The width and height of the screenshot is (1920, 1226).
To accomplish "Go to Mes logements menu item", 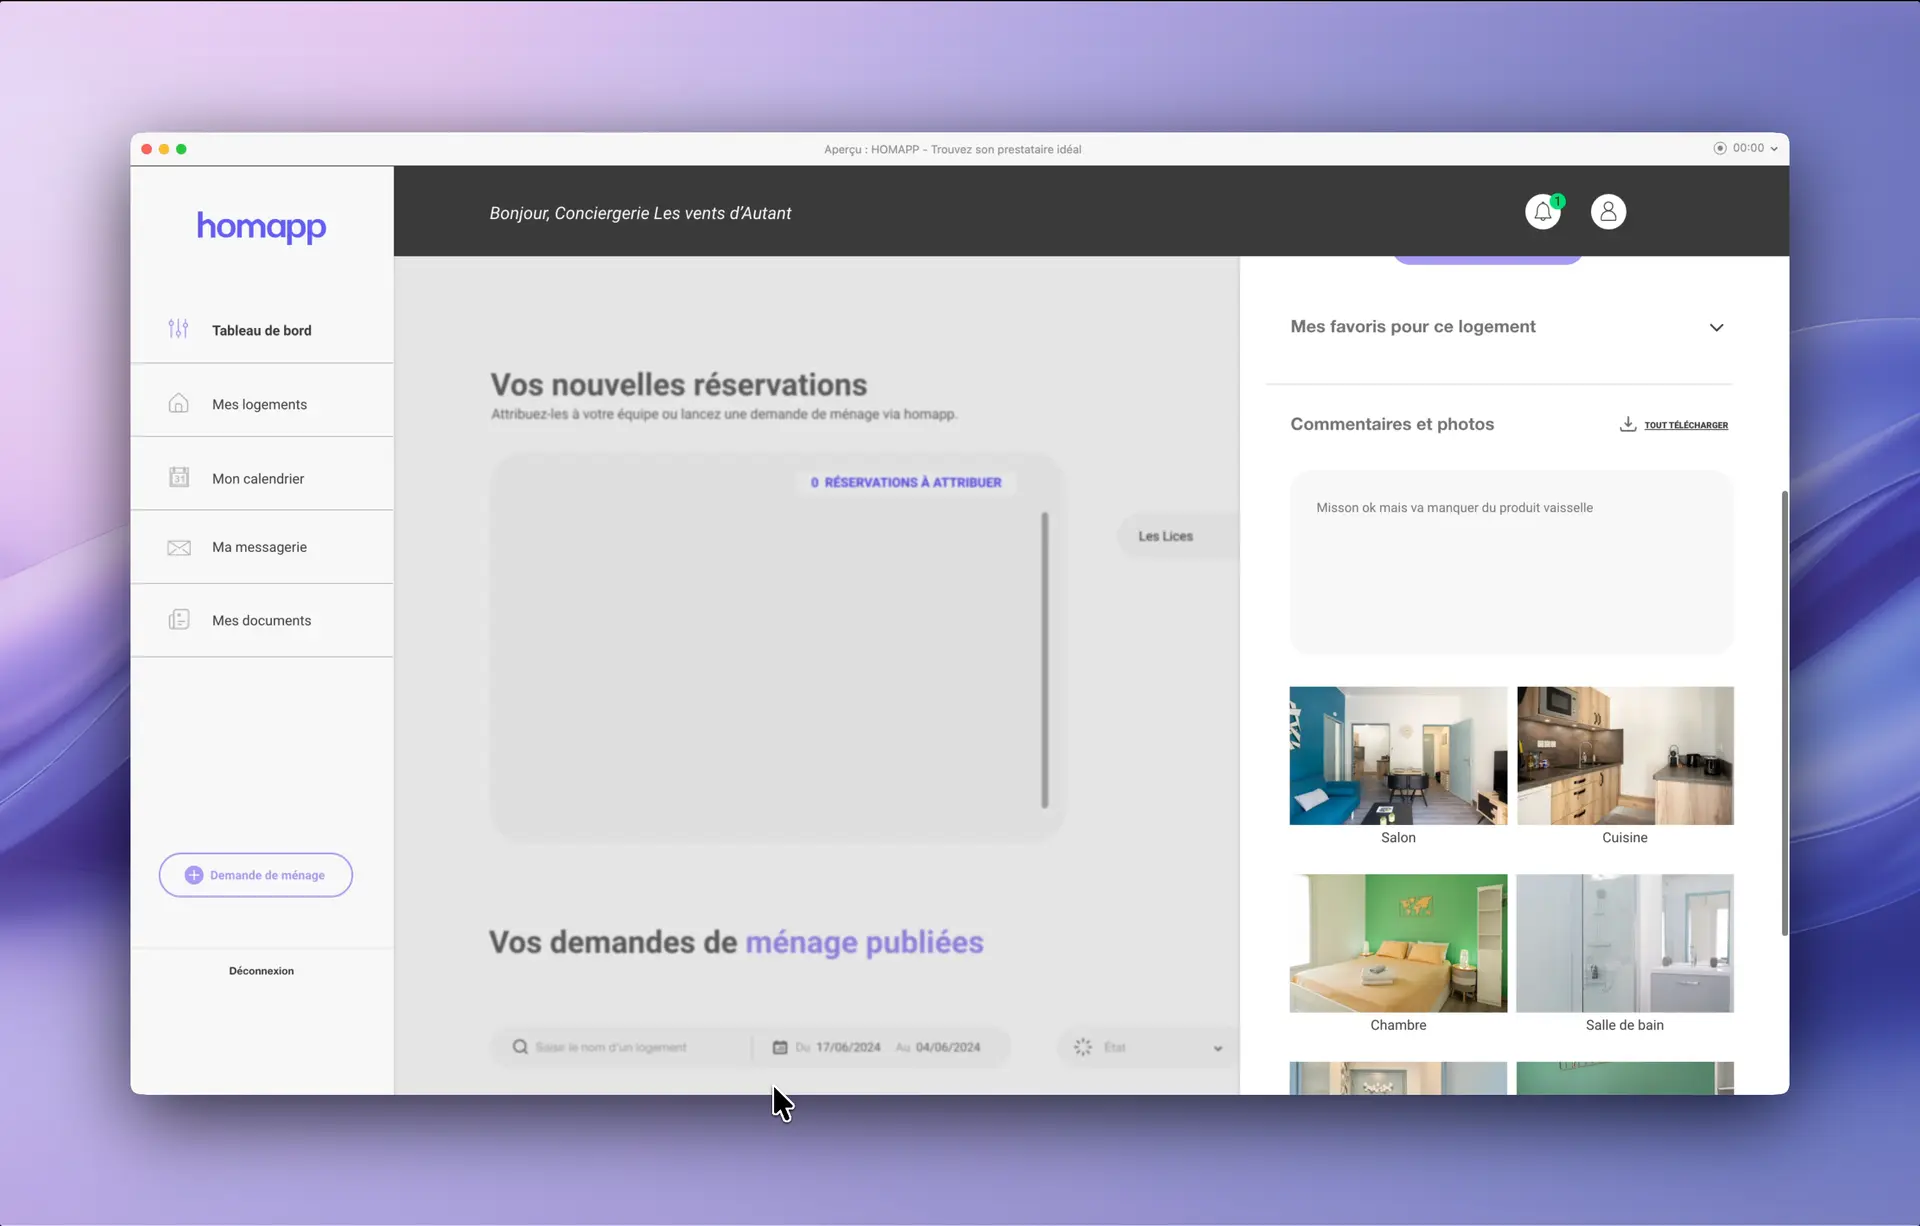I will [x=259, y=404].
